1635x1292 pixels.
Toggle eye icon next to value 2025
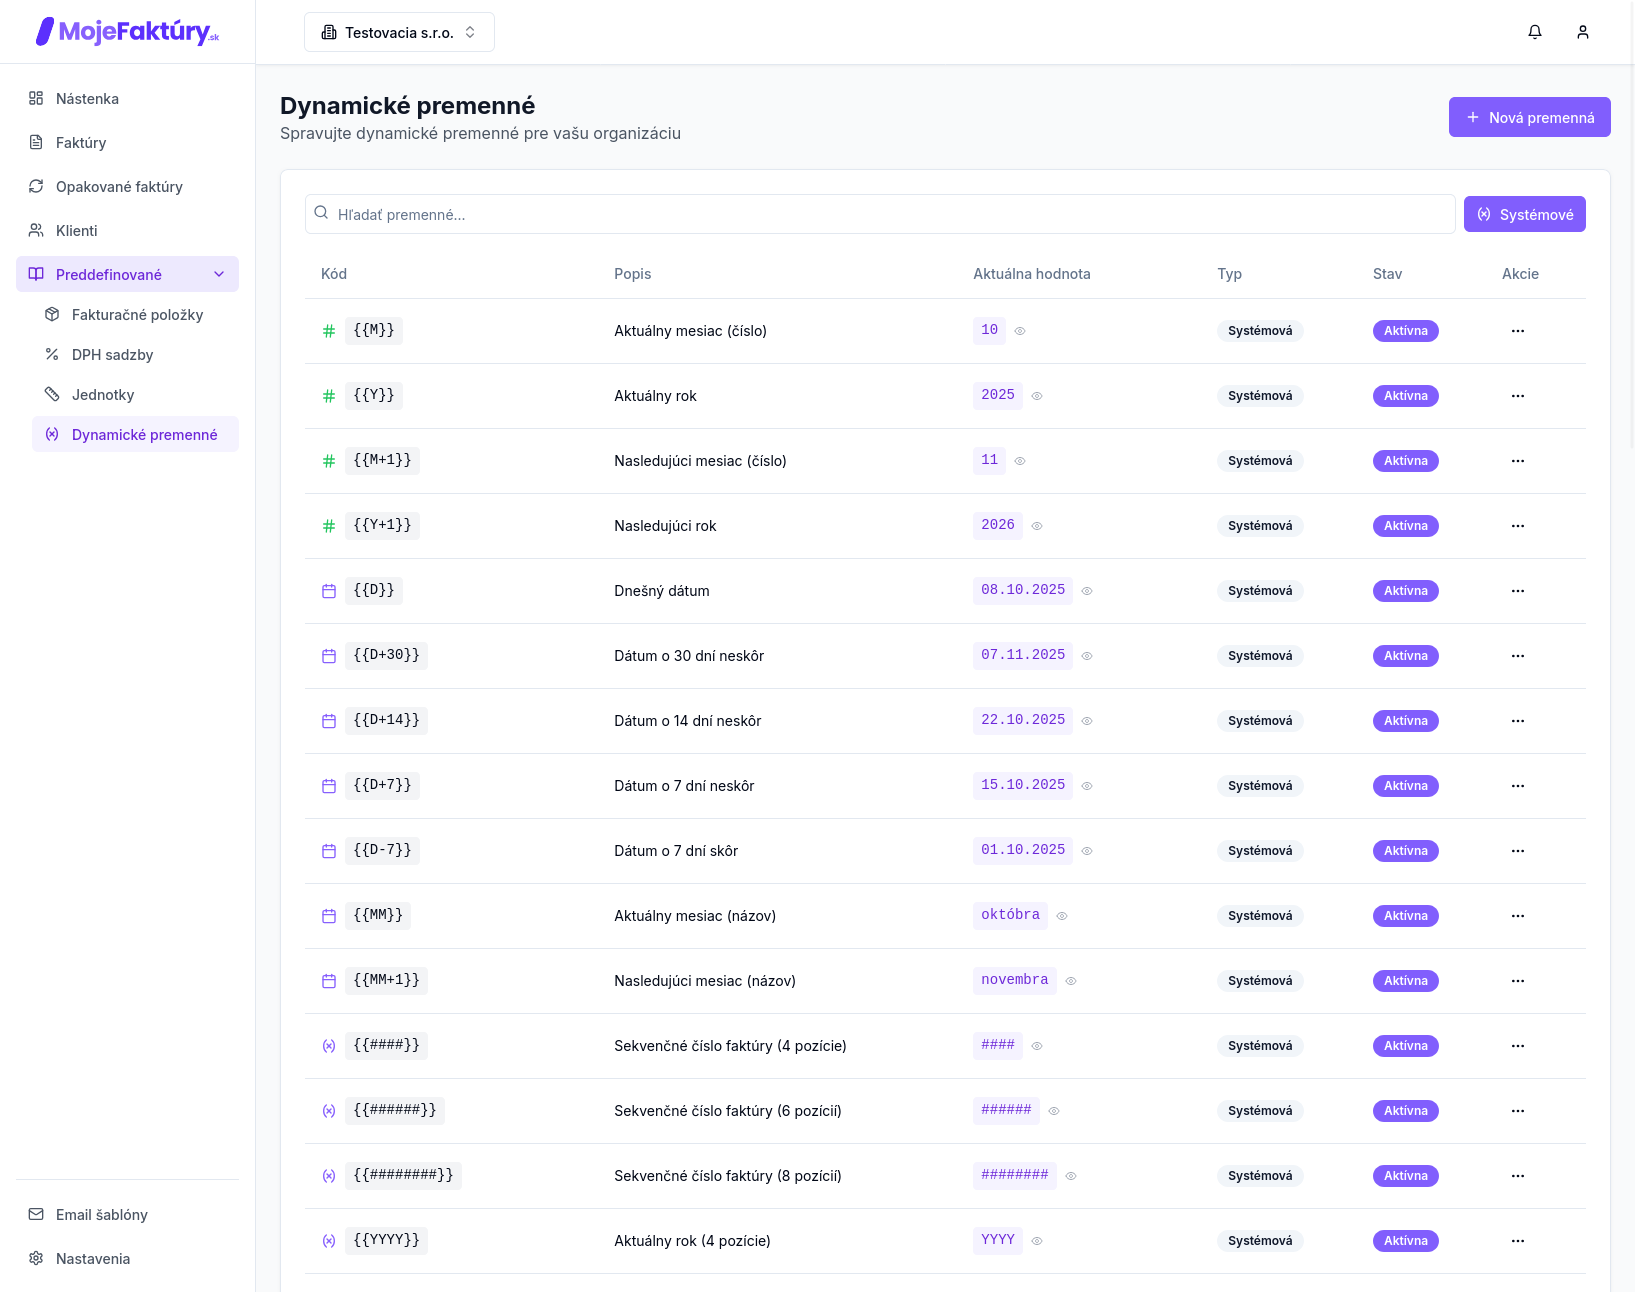pyautogui.click(x=1037, y=396)
